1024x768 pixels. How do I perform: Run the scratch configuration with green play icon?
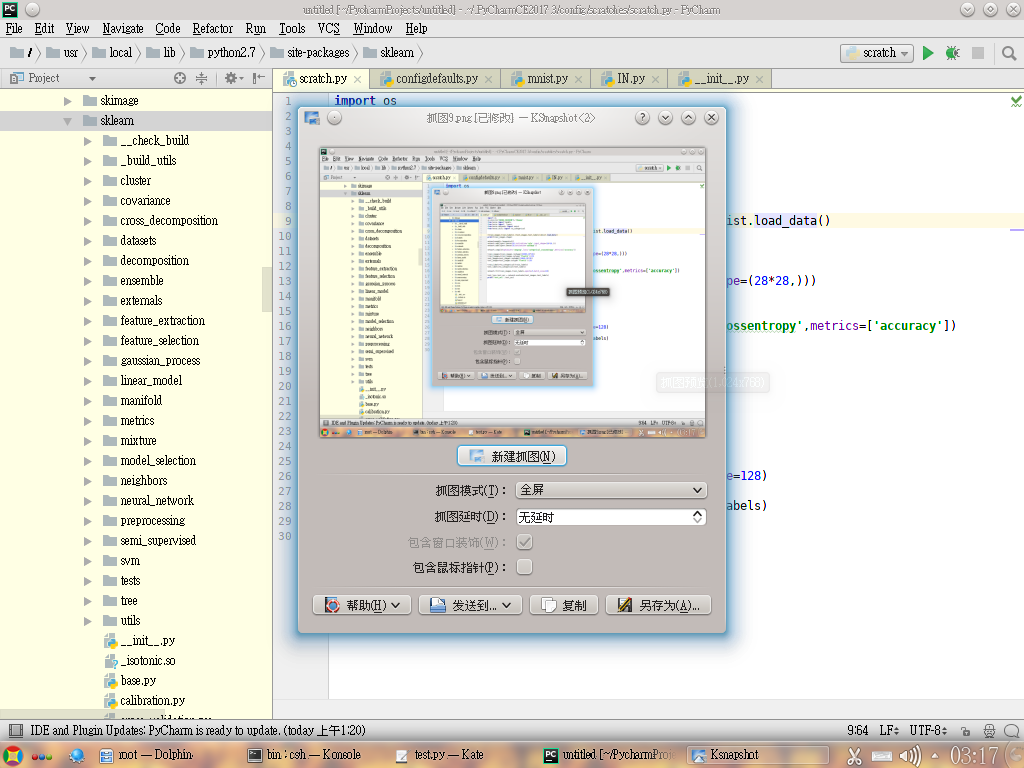click(928, 53)
